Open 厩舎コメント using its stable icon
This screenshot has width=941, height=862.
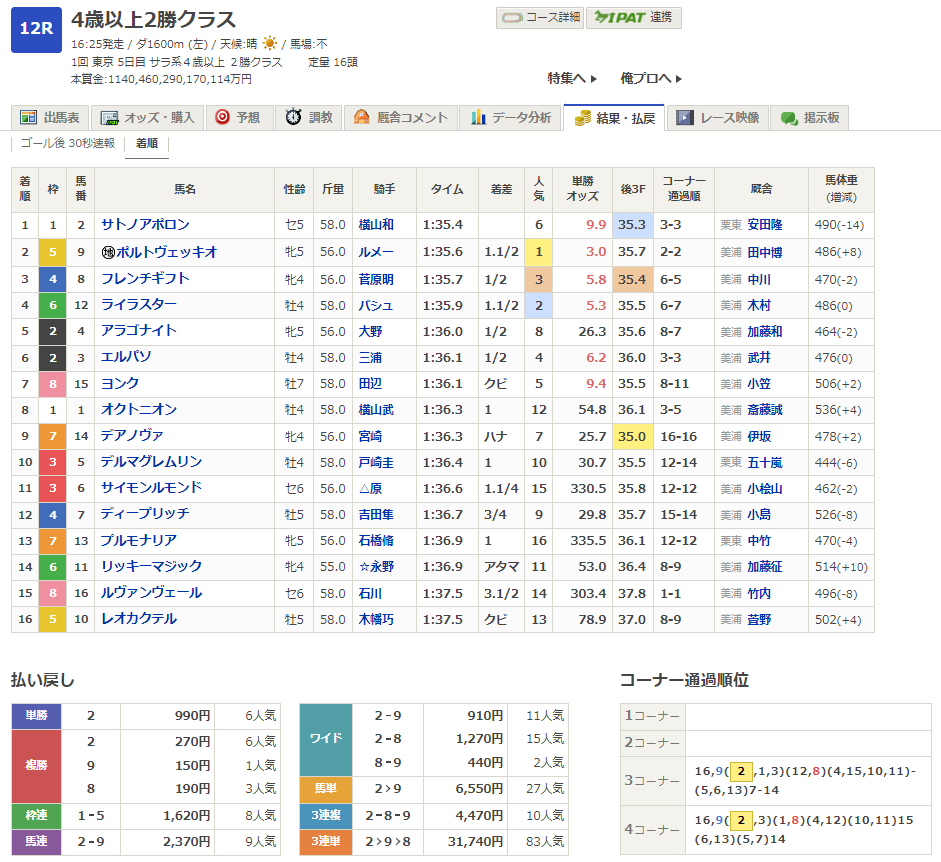pos(361,118)
